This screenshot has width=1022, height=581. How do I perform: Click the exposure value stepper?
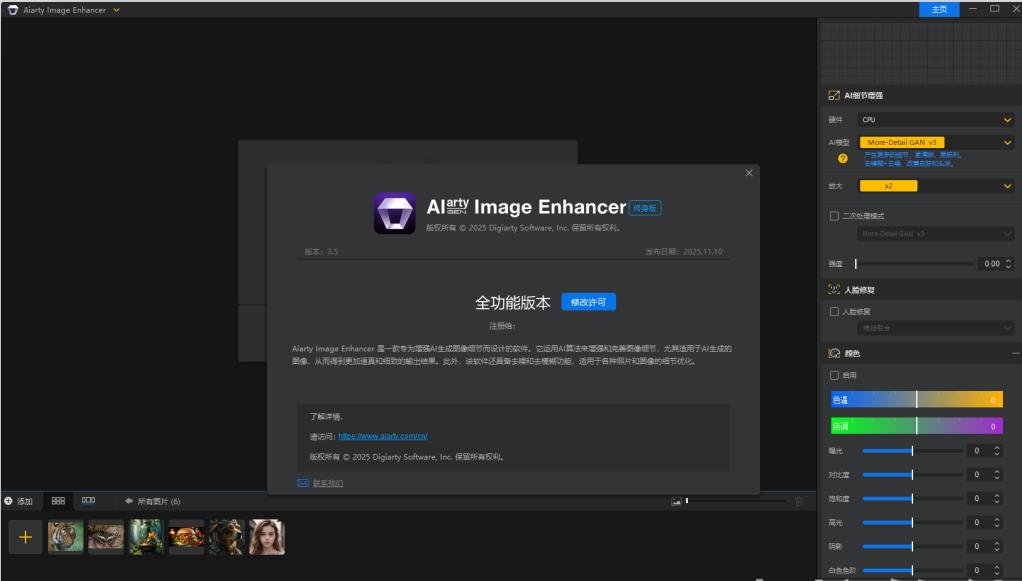[997, 451]
